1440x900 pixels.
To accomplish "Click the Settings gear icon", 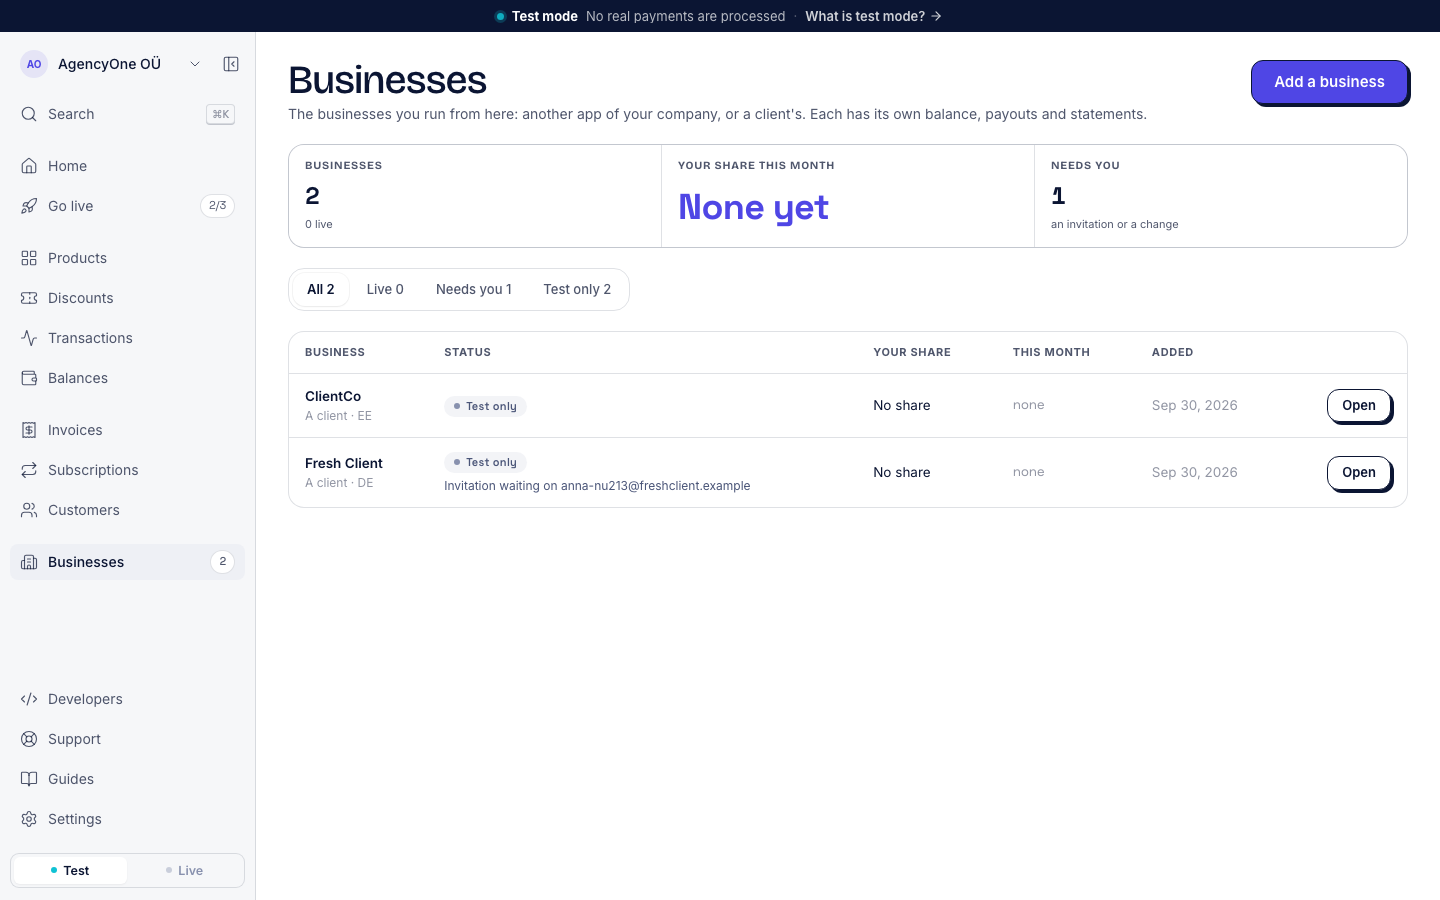I will [29, 819].
